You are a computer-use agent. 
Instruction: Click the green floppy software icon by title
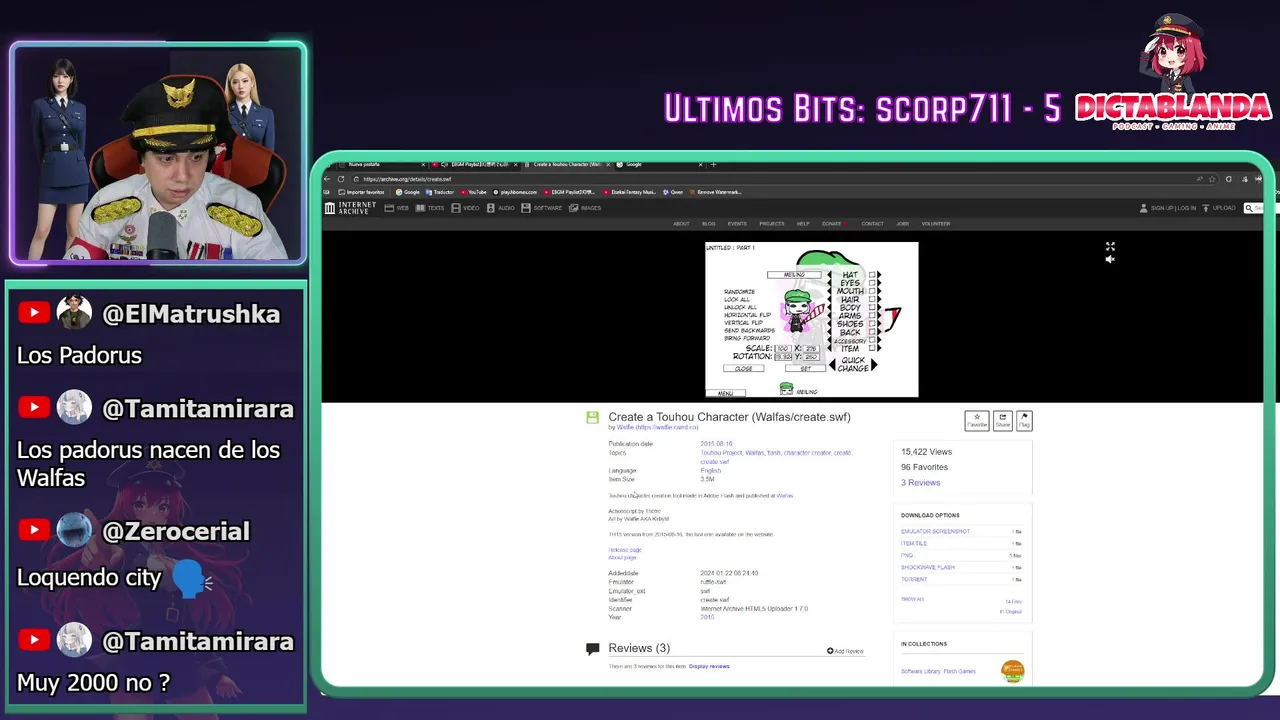point(592,417)
